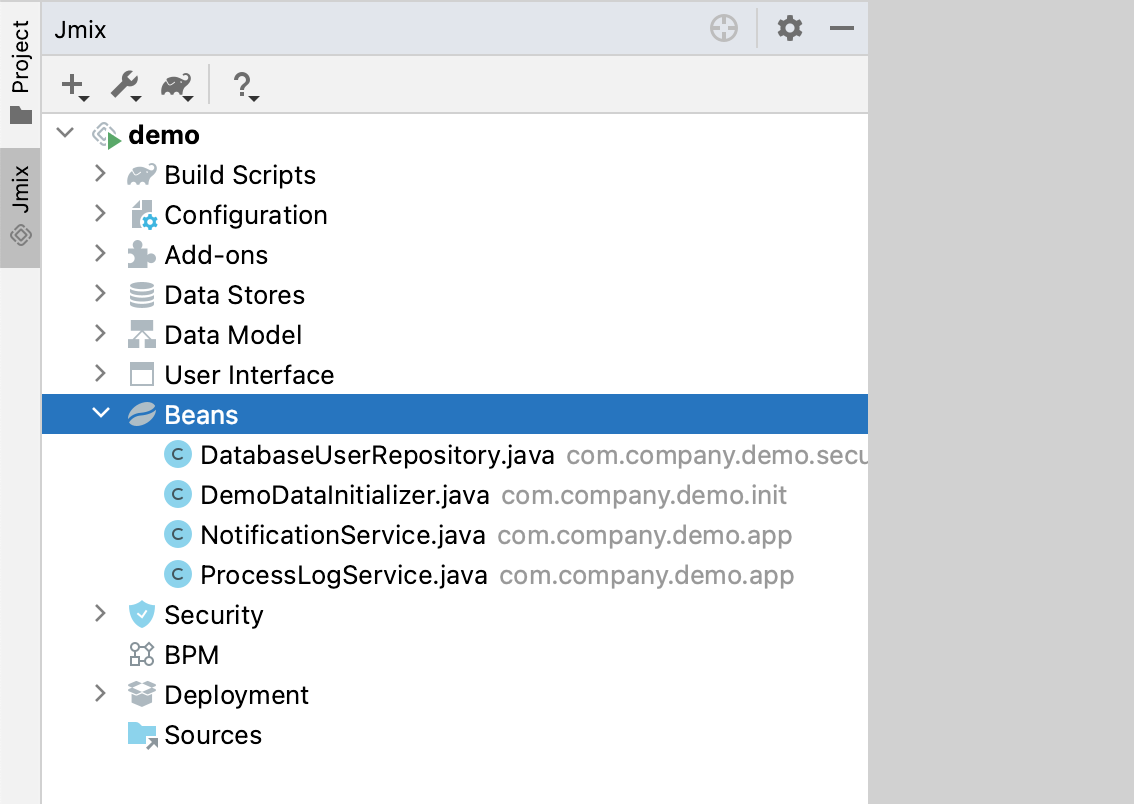The image size is (1134, 804).
Task: Expand the Security node
Action: [101, 613]
